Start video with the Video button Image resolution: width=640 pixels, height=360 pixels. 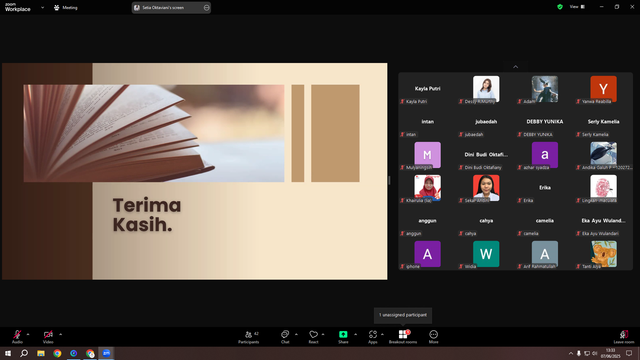[x=48, y=337]
